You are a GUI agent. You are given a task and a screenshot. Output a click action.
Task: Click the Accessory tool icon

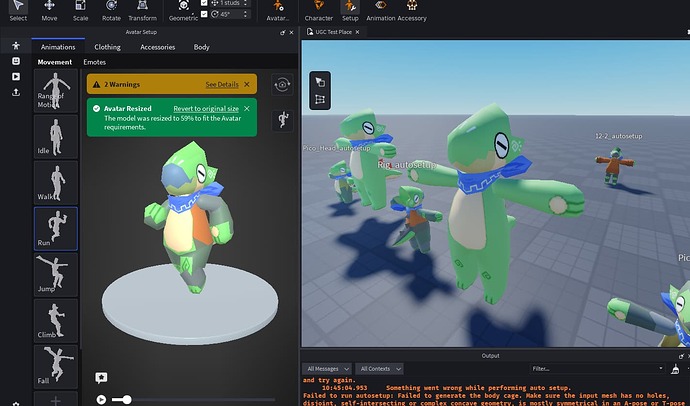411,10
